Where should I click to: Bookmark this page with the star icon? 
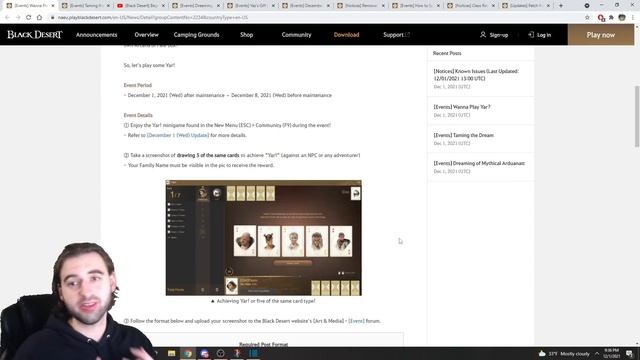(587, 18)
